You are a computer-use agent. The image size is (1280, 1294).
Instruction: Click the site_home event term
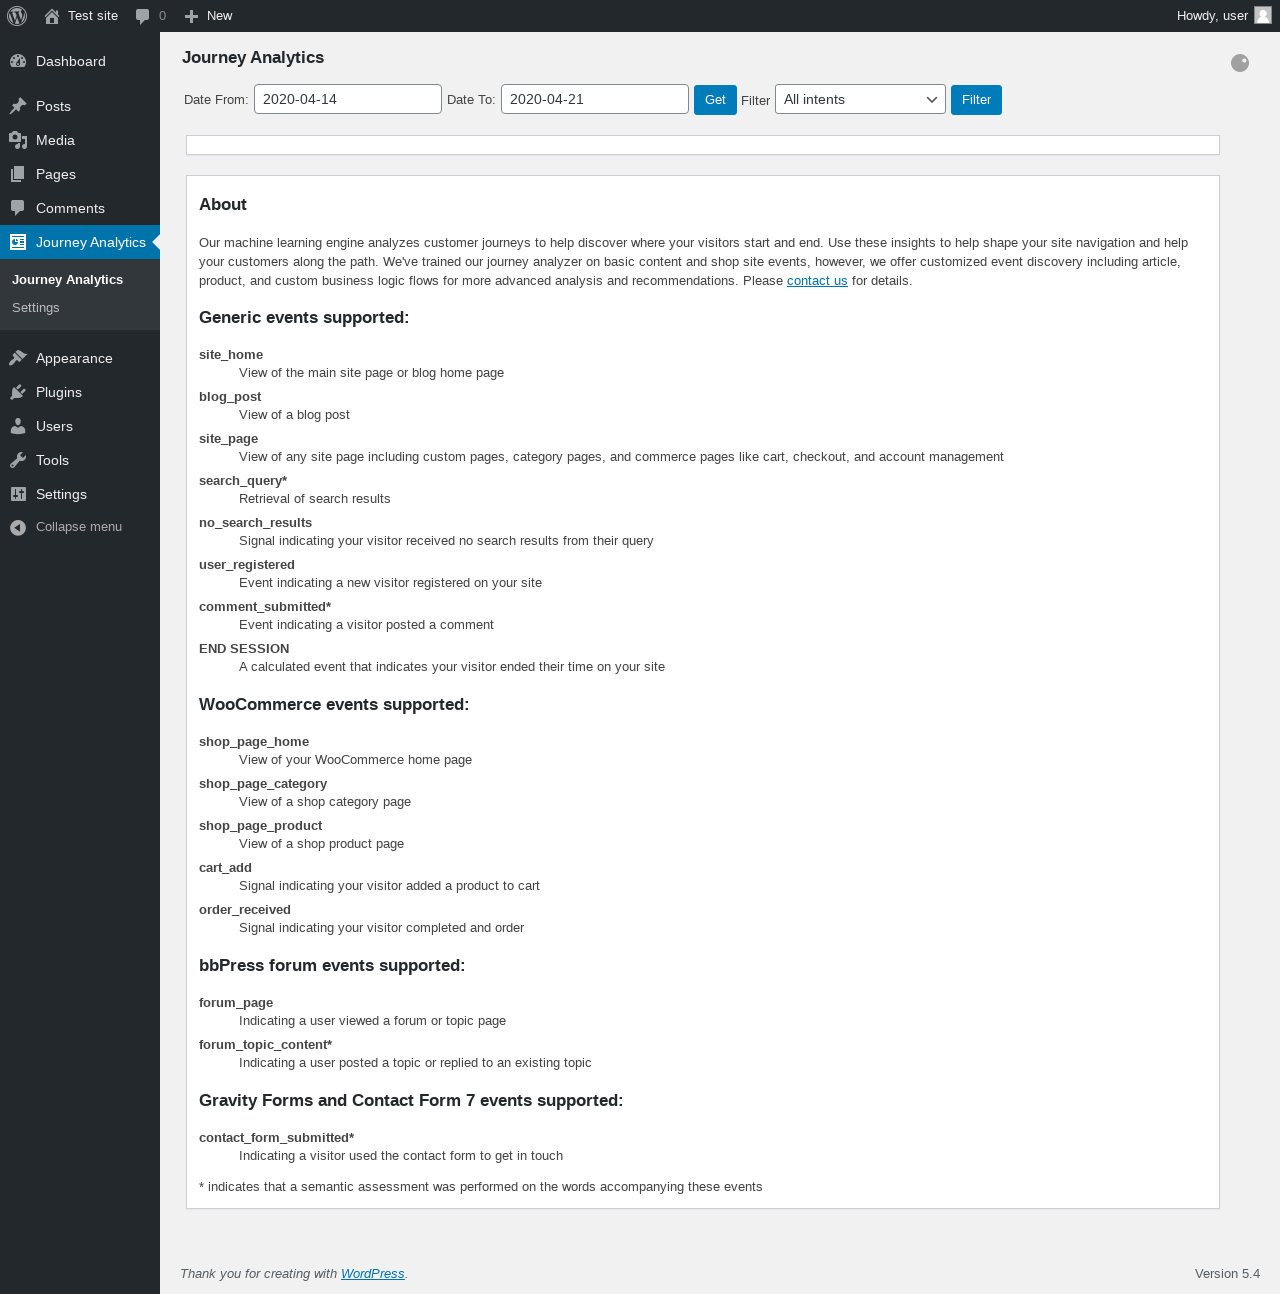coord(231,355)
